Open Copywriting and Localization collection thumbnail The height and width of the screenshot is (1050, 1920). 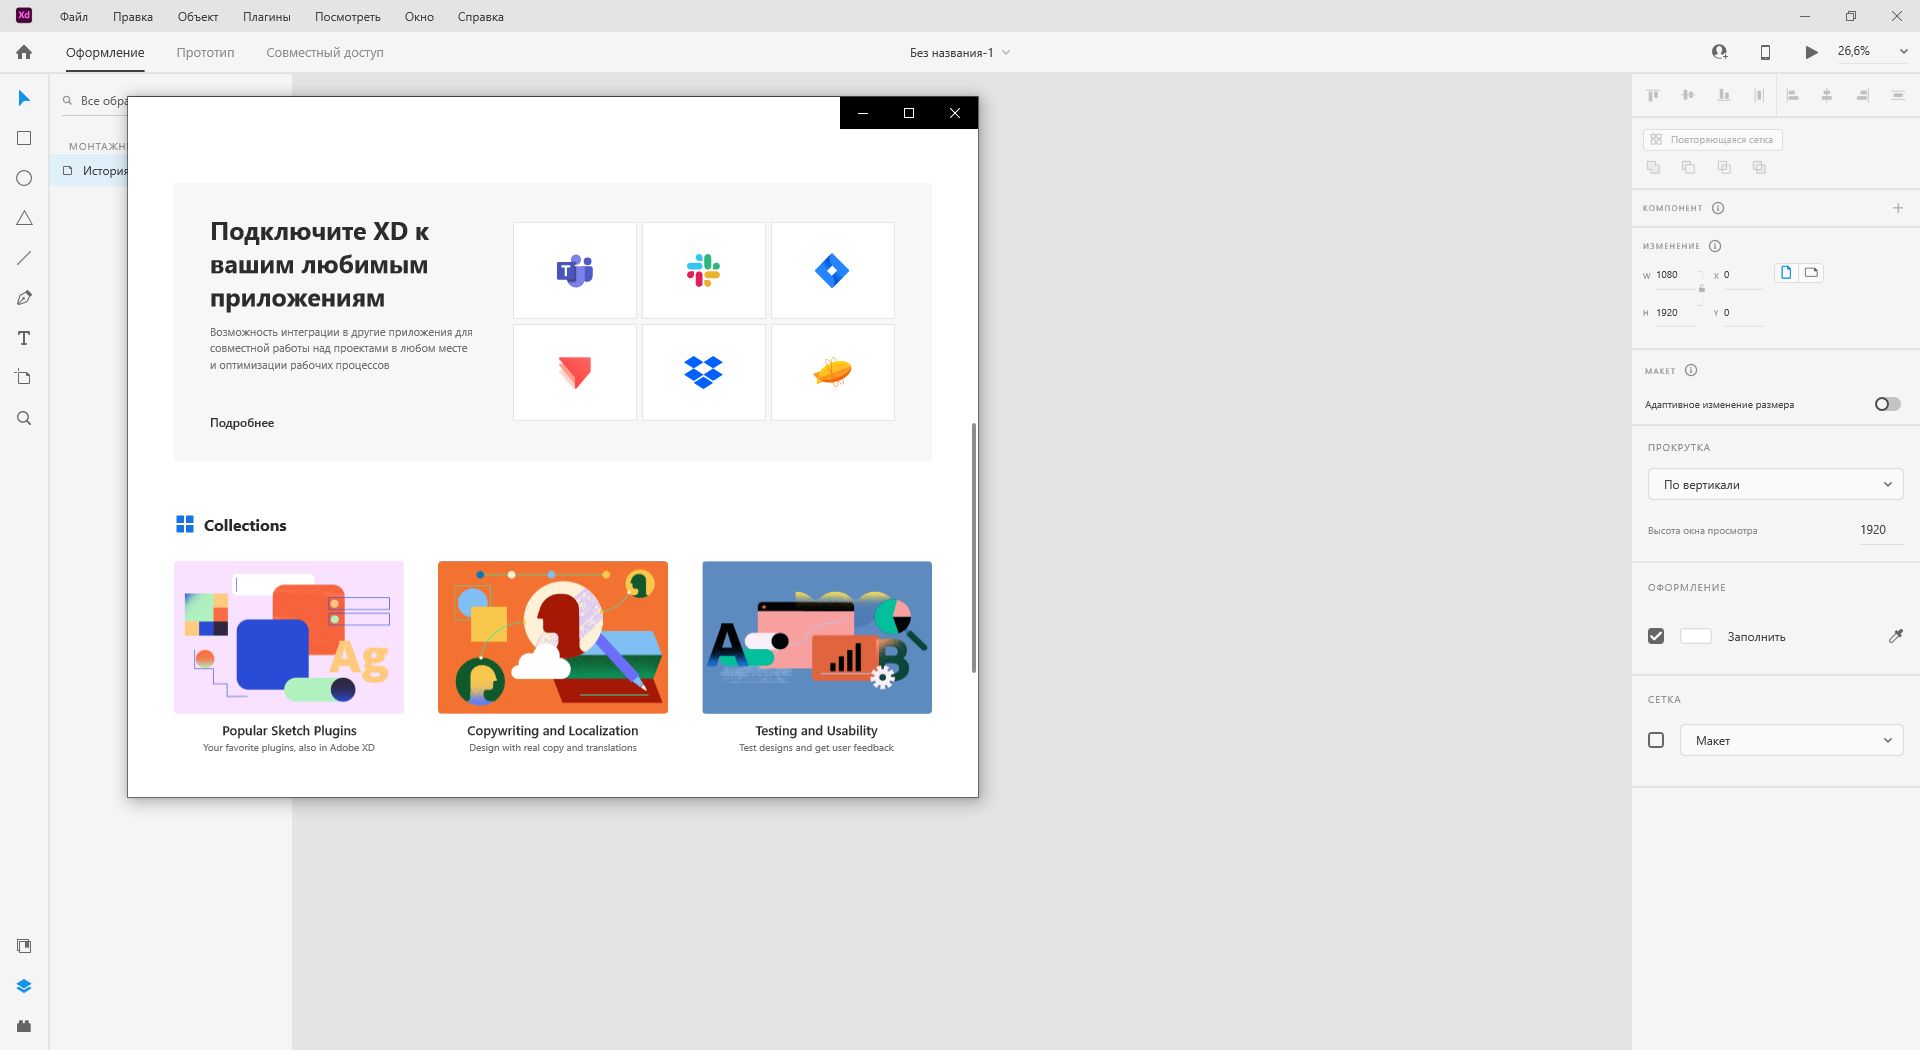pos(553,637)
